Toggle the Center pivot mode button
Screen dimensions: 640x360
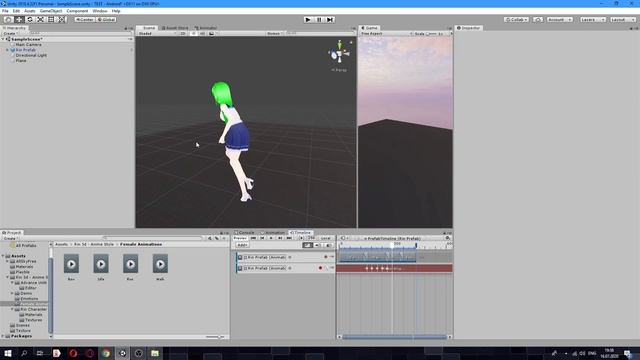[84, 20]
